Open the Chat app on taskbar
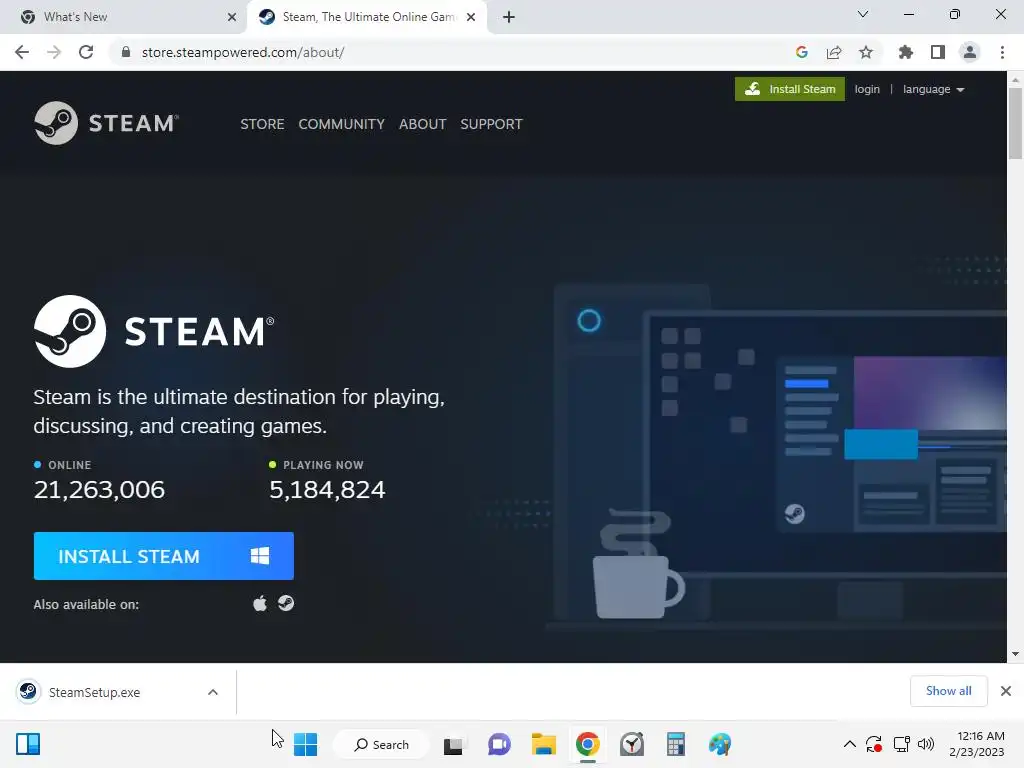The width and height of the screenshot is (1024, 768). coord(500,744)
